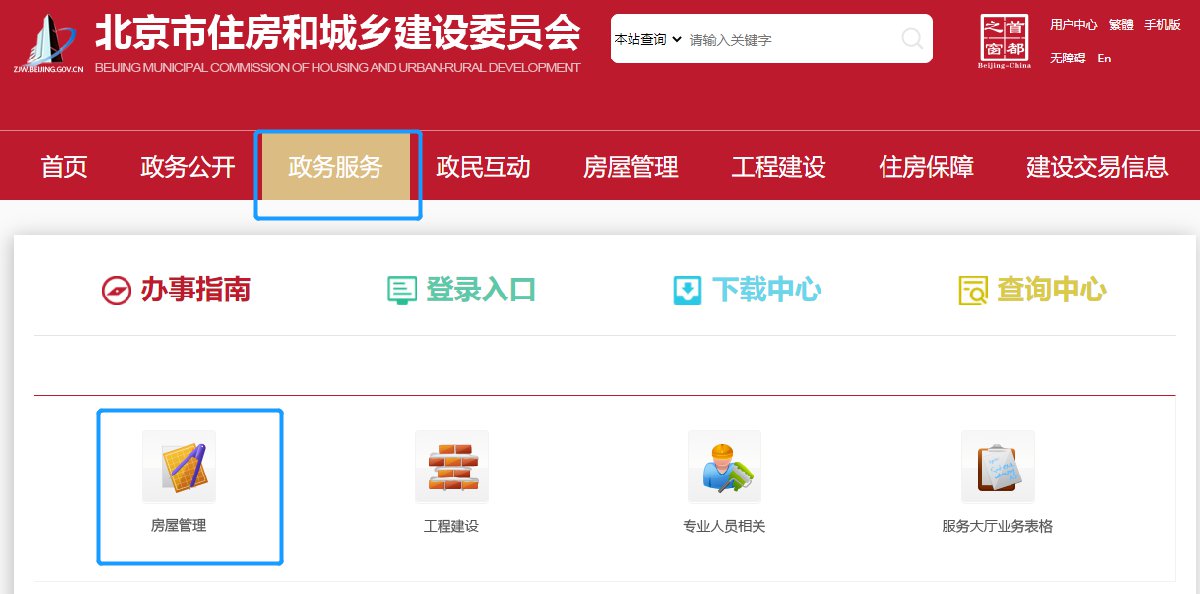Click the 登录入口 heading text
The width and height of the screenshot is (1200, 594).
[x=482, y=290]
